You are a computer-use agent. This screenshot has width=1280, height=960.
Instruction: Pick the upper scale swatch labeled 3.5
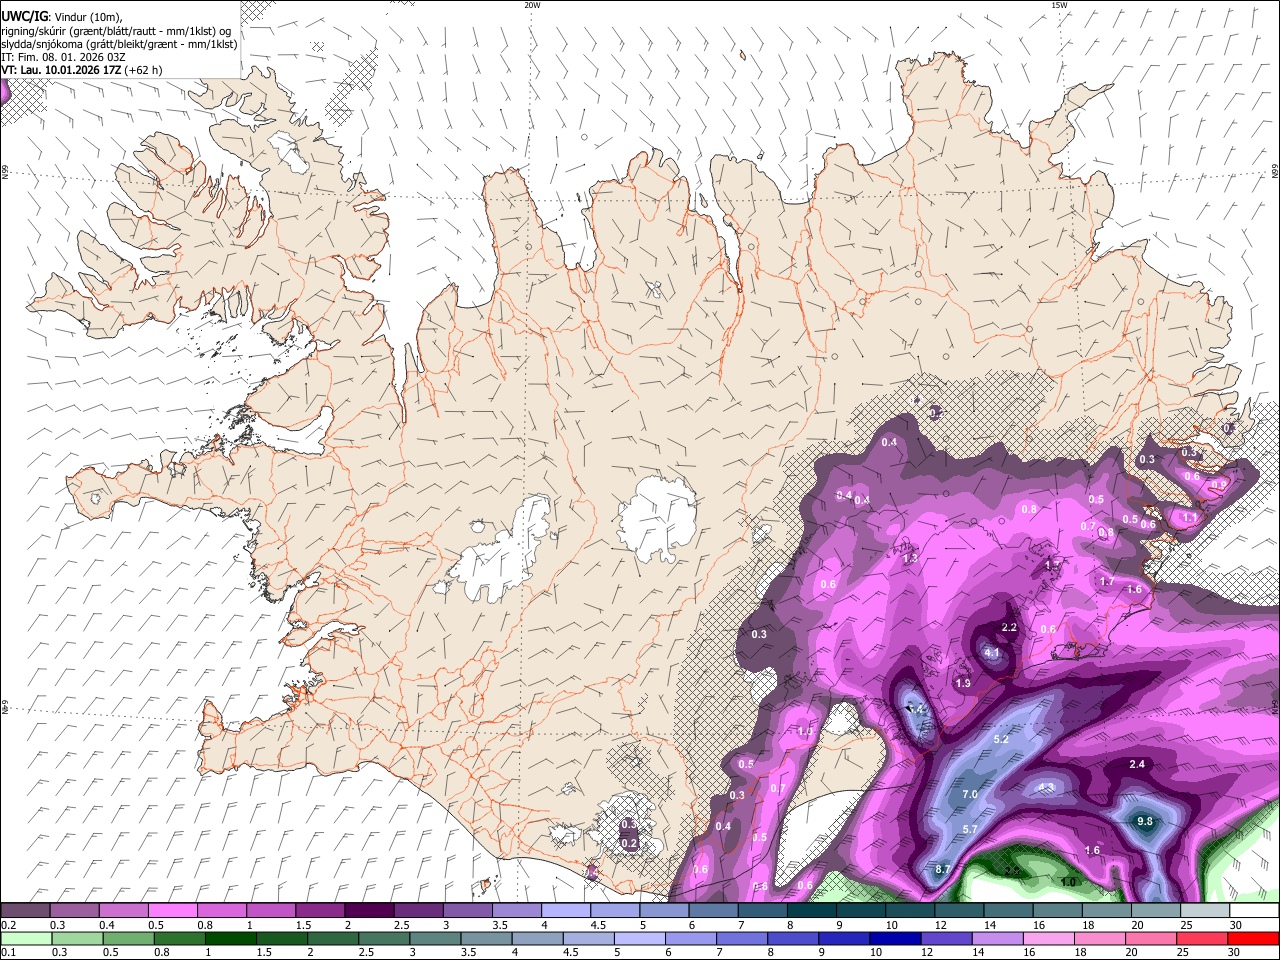517,910
